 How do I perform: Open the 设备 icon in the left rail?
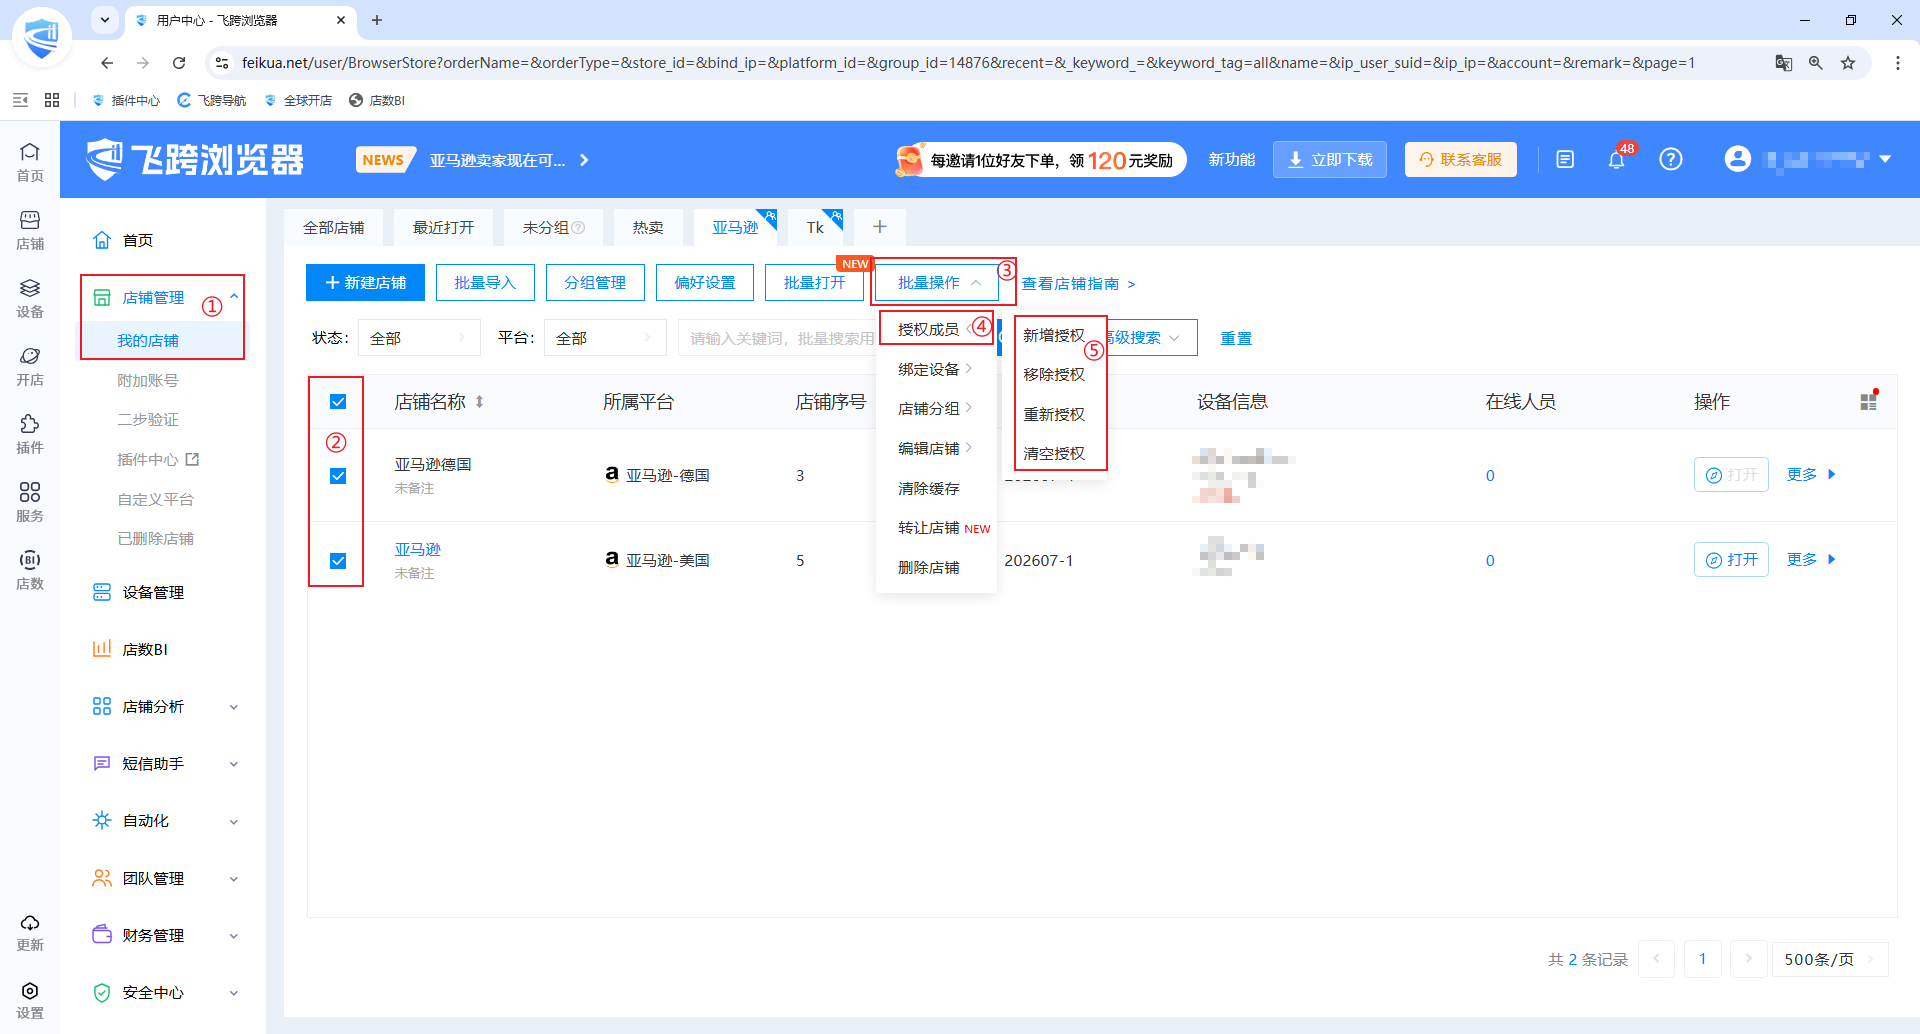click(30, 298)
